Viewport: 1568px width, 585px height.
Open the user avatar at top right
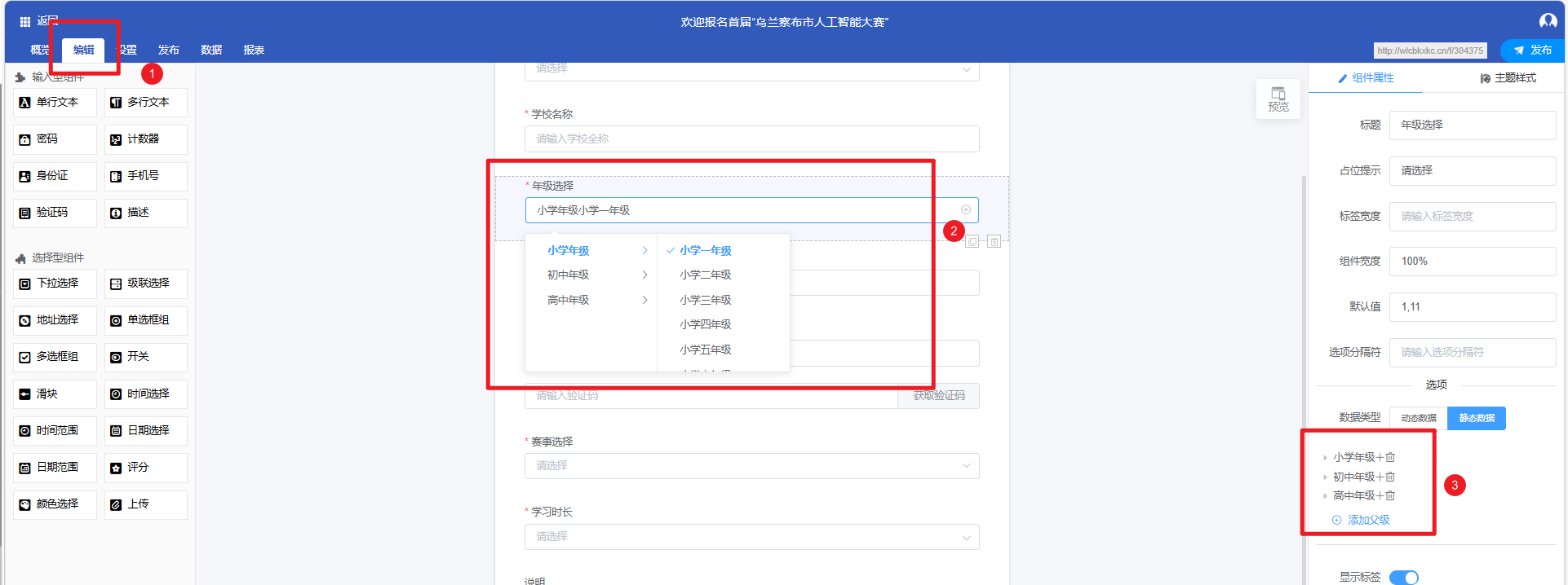pyautogui.click(x=1549, y=21)
